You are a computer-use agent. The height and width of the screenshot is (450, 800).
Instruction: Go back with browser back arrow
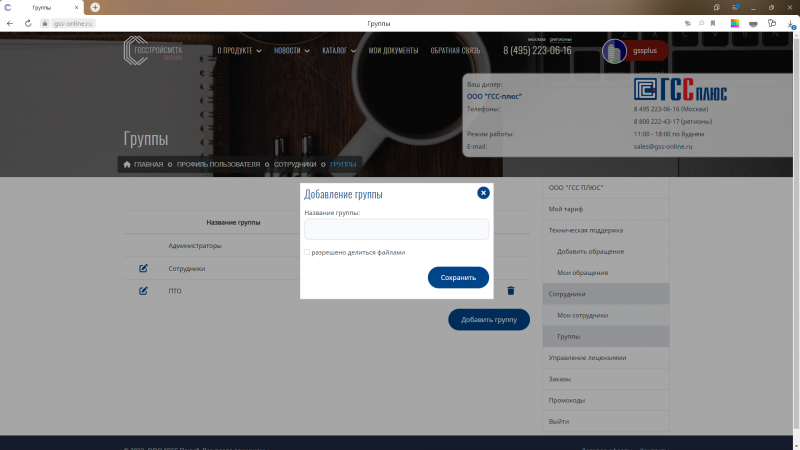pyautogui.click(x=10, y=23)
